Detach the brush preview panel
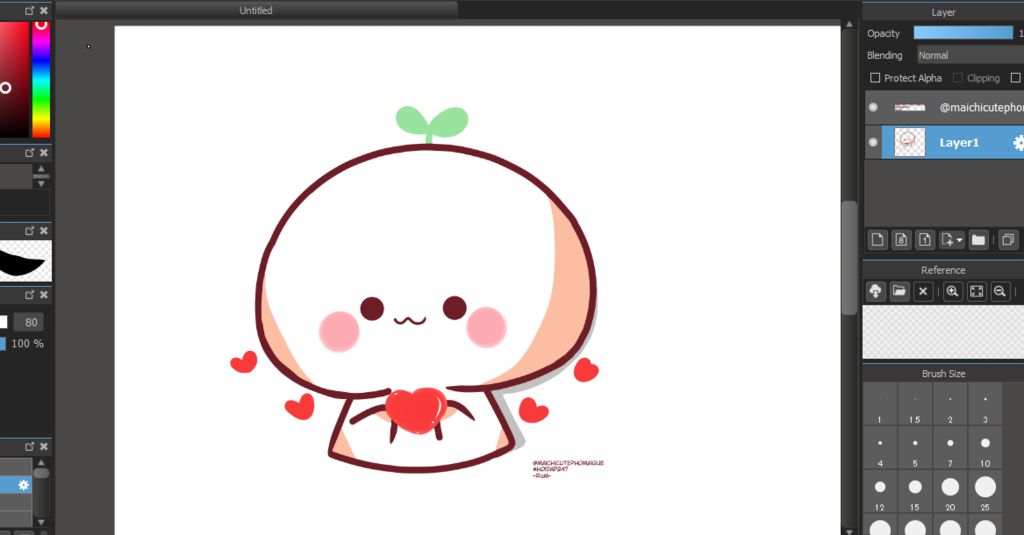1024x535 pixels. click(x=29, y=231)
